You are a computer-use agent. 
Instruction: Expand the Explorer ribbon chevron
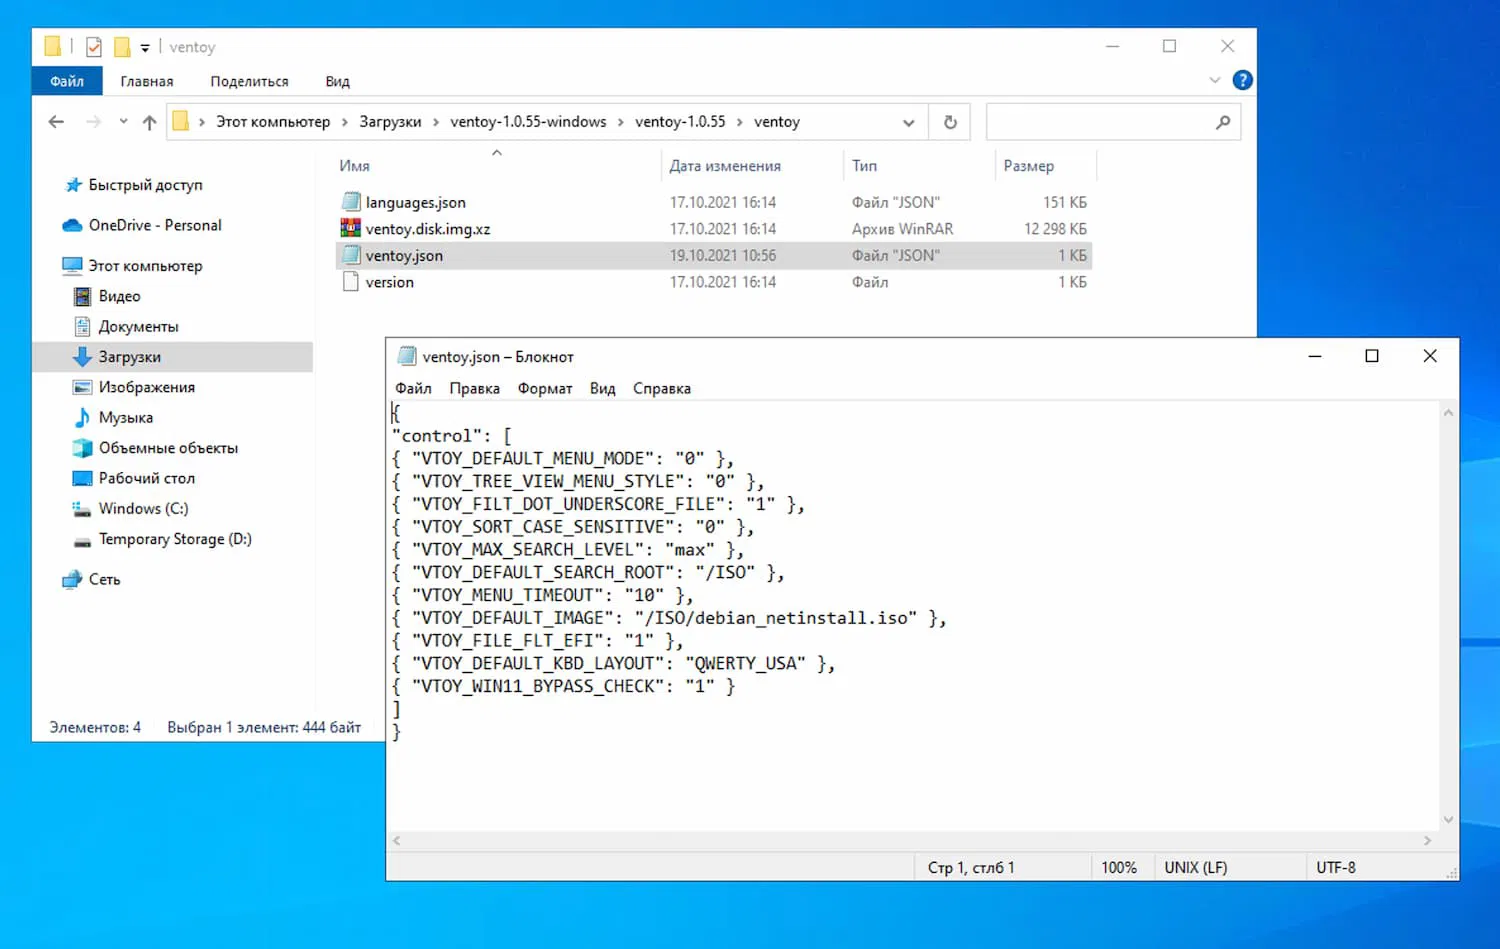click(x=1214, y=80)
